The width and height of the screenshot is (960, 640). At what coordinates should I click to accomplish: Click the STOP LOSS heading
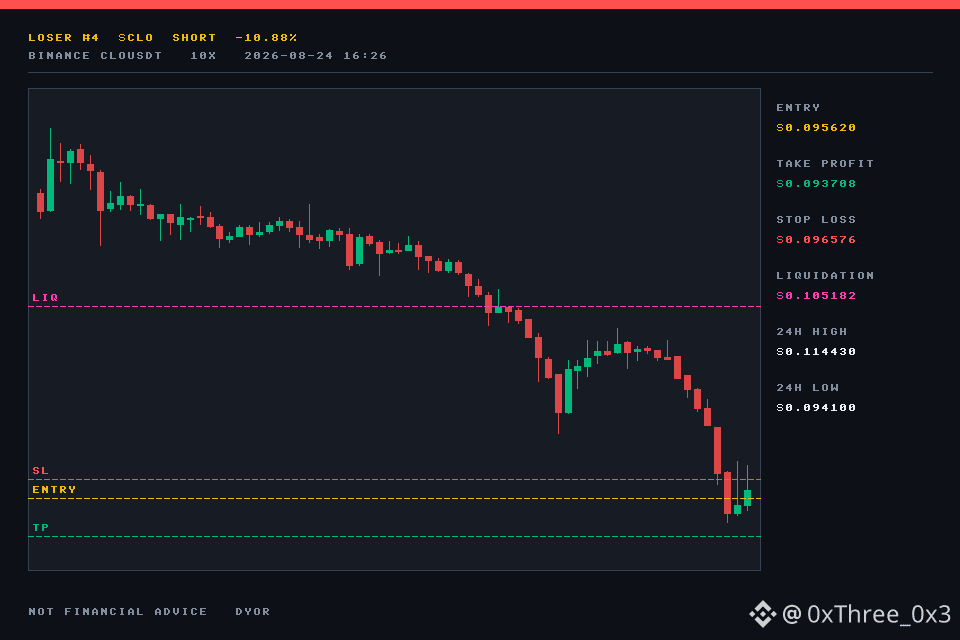click(x=816, y=220)
